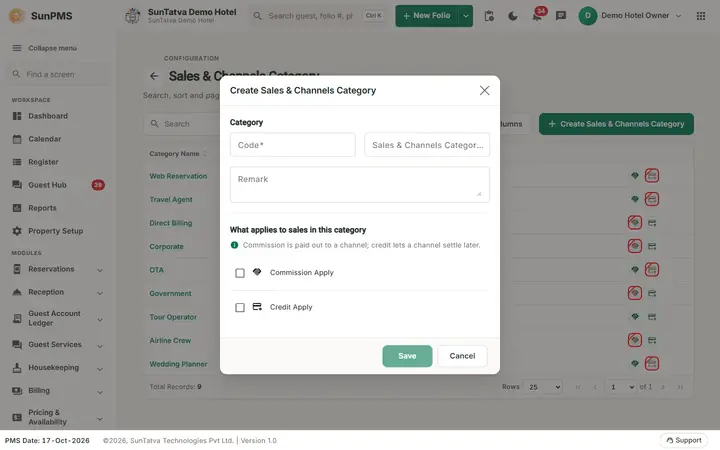Screen dimensions: 720x450
Task: Enable the Credit Apply checkbox
Action: 240,307
